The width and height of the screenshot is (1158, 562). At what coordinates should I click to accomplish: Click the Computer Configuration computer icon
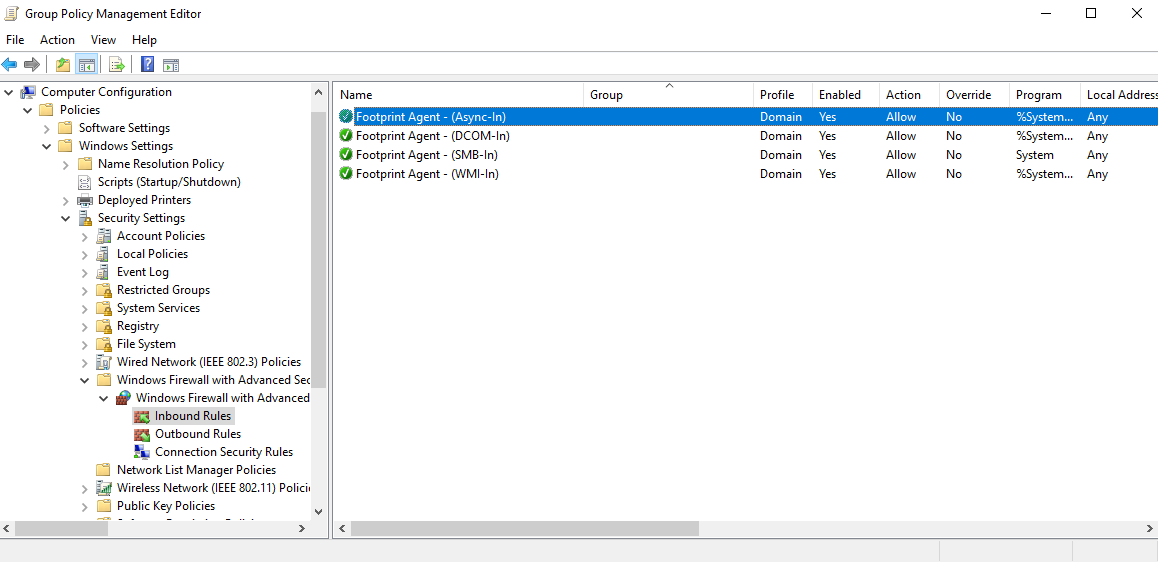tap(28, 92)
